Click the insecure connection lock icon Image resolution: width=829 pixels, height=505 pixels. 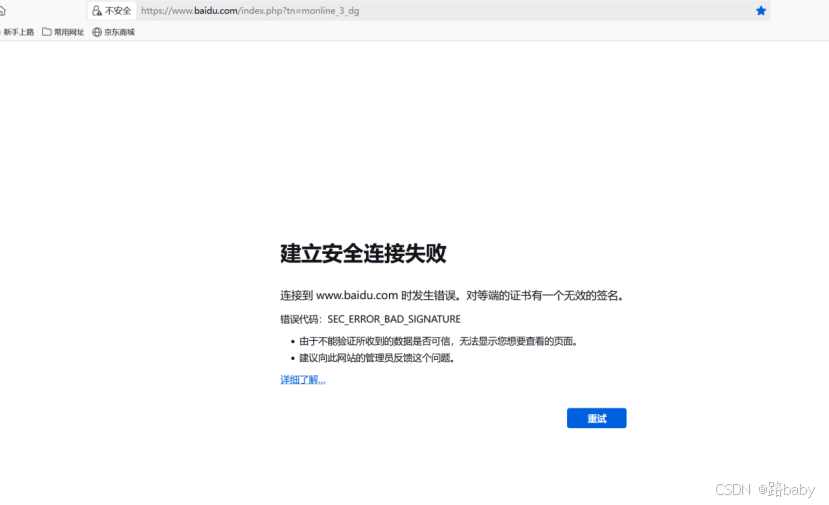96,11
